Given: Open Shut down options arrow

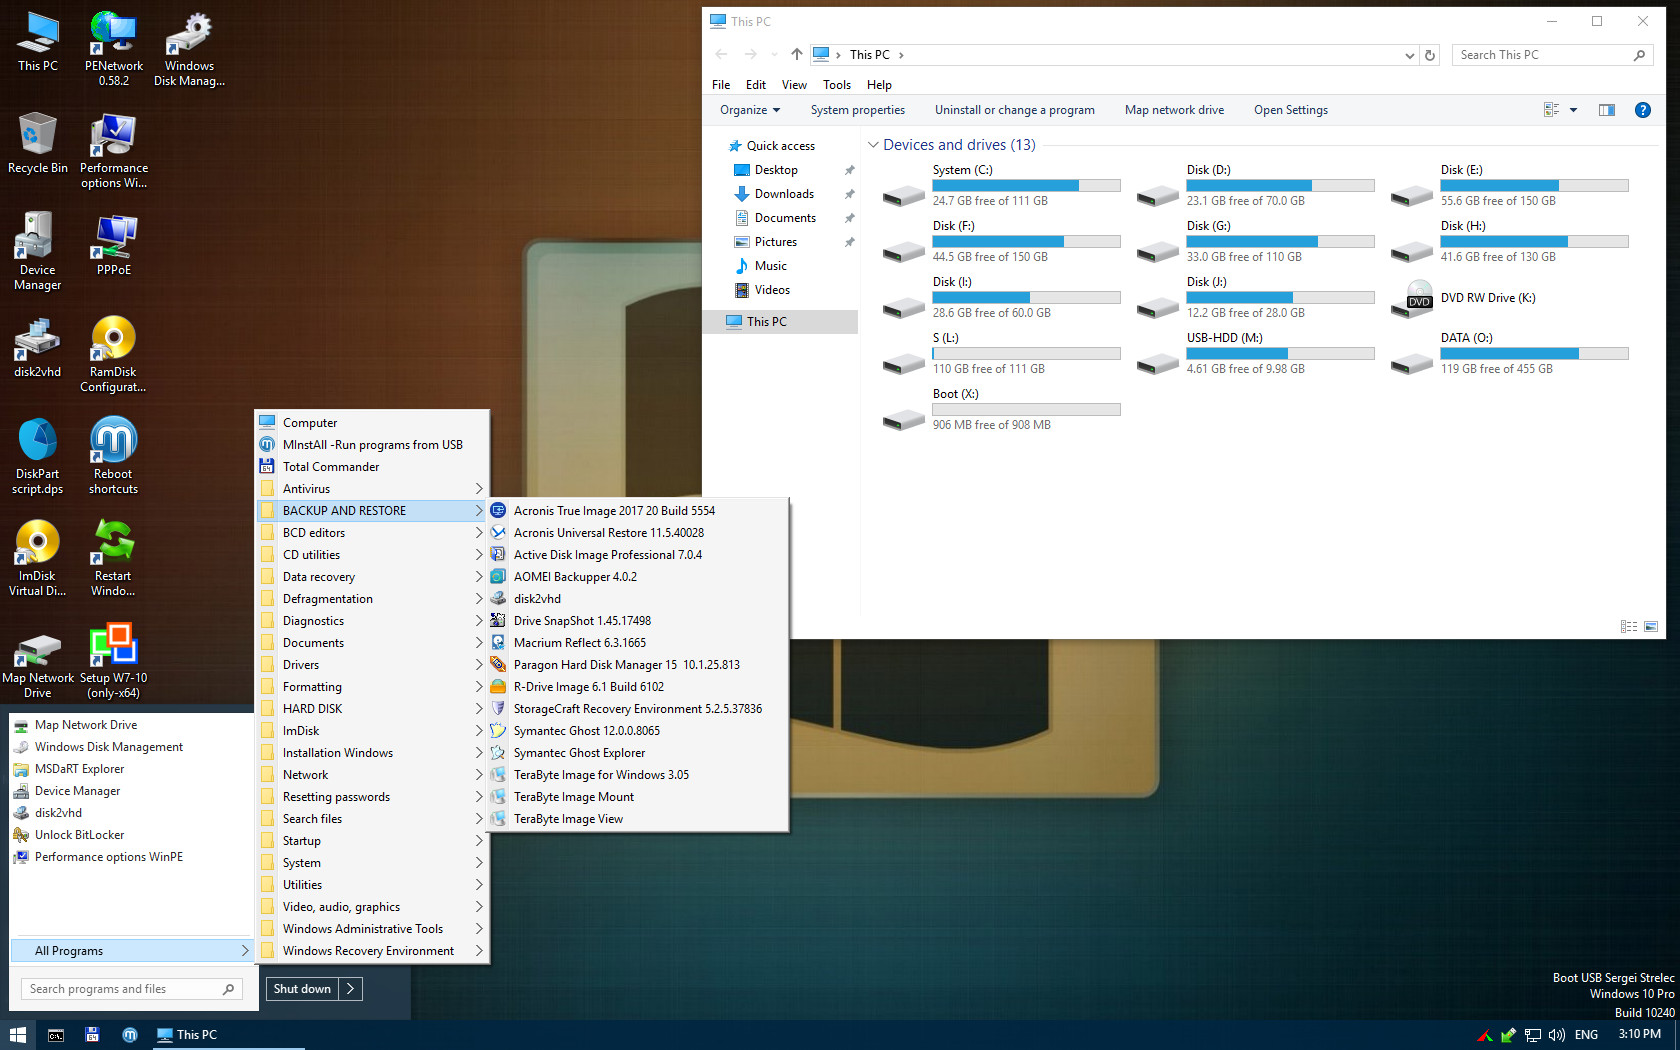Looking at the screenshot, I should (350, 989).
